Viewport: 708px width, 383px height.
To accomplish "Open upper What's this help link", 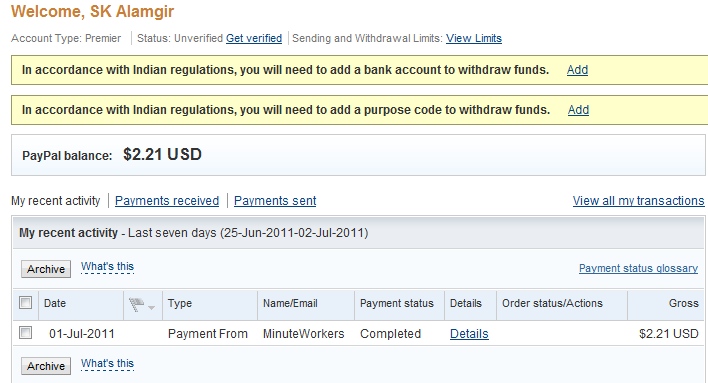I will pos(107,267).
